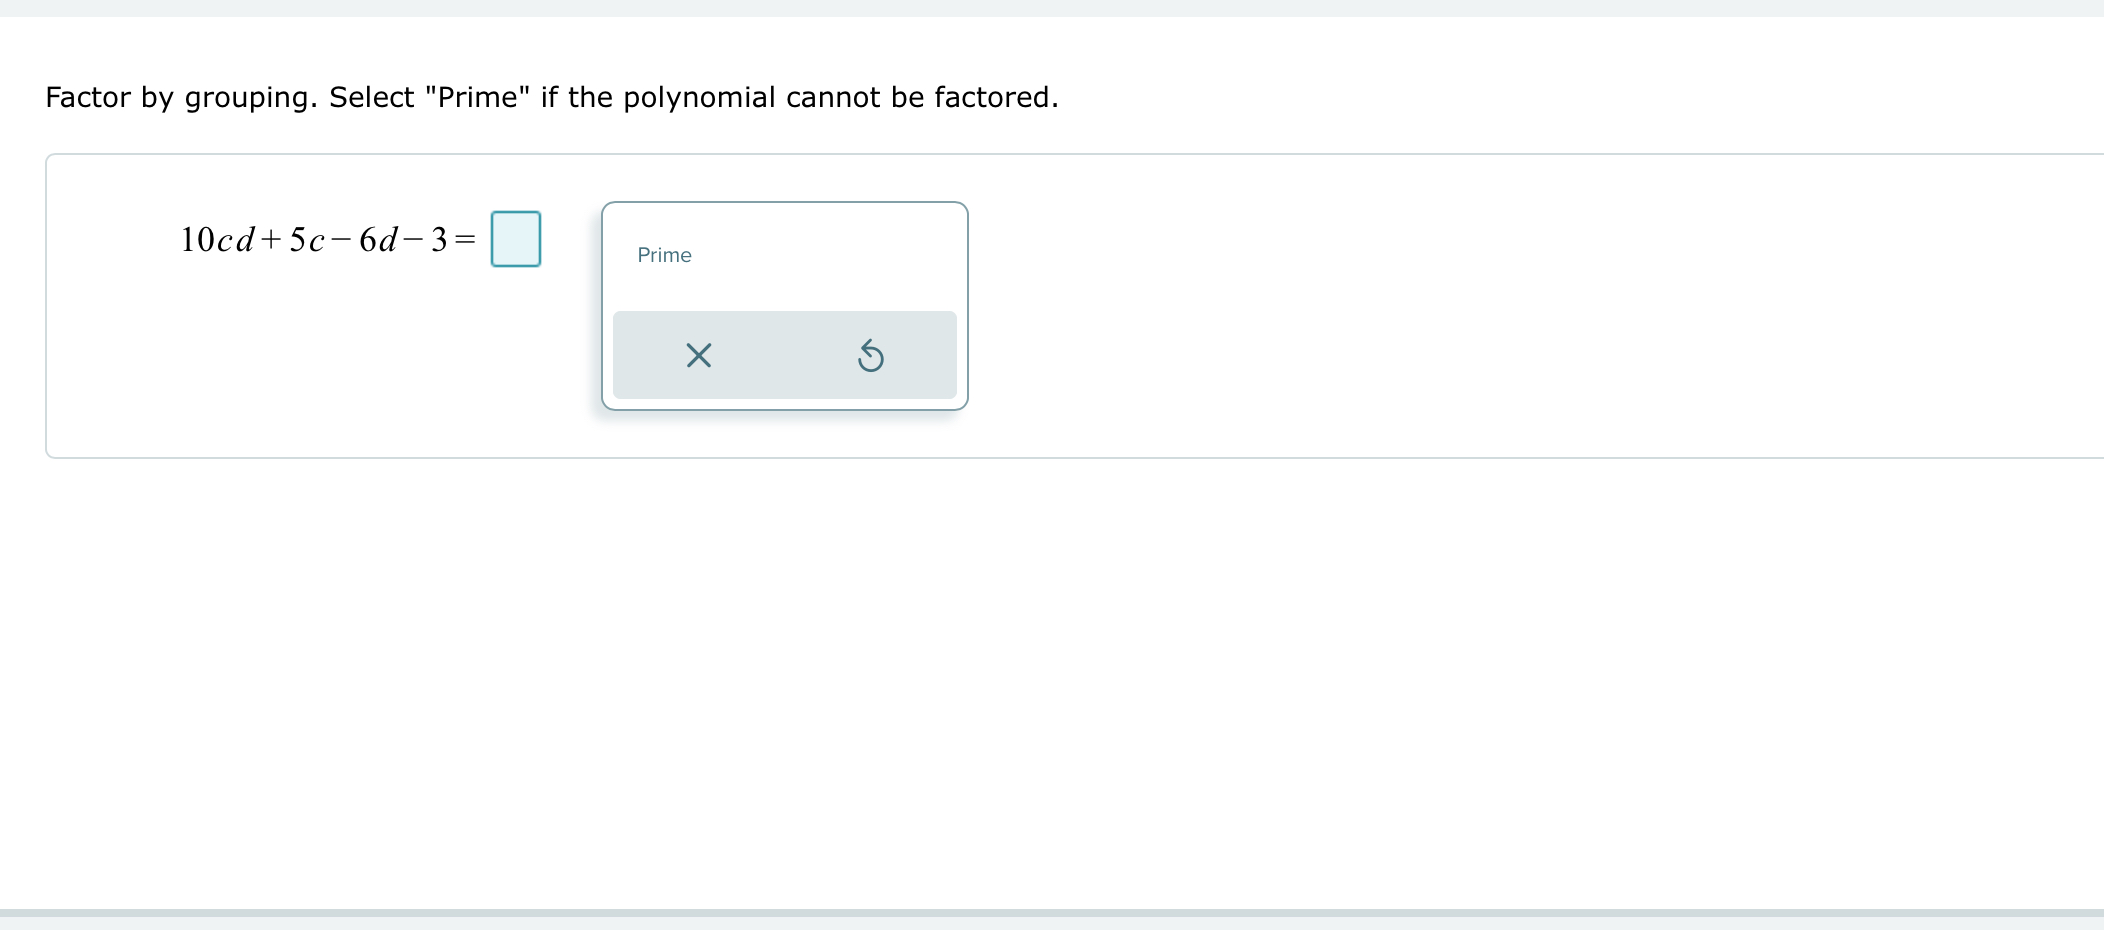This screenshot has width=2104, height=930.
Task: Activate the X button inside the answer palette
Action: tap(698, 355)
